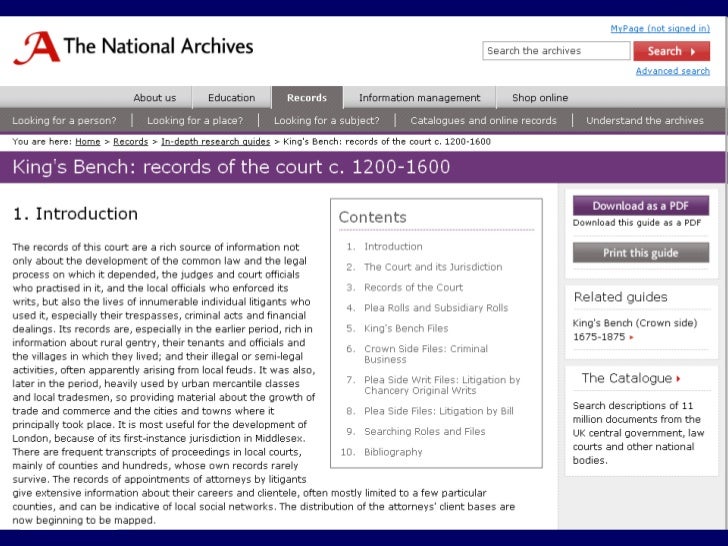
Task: Click the Related guides heading
Action: [x=620, y=297]
